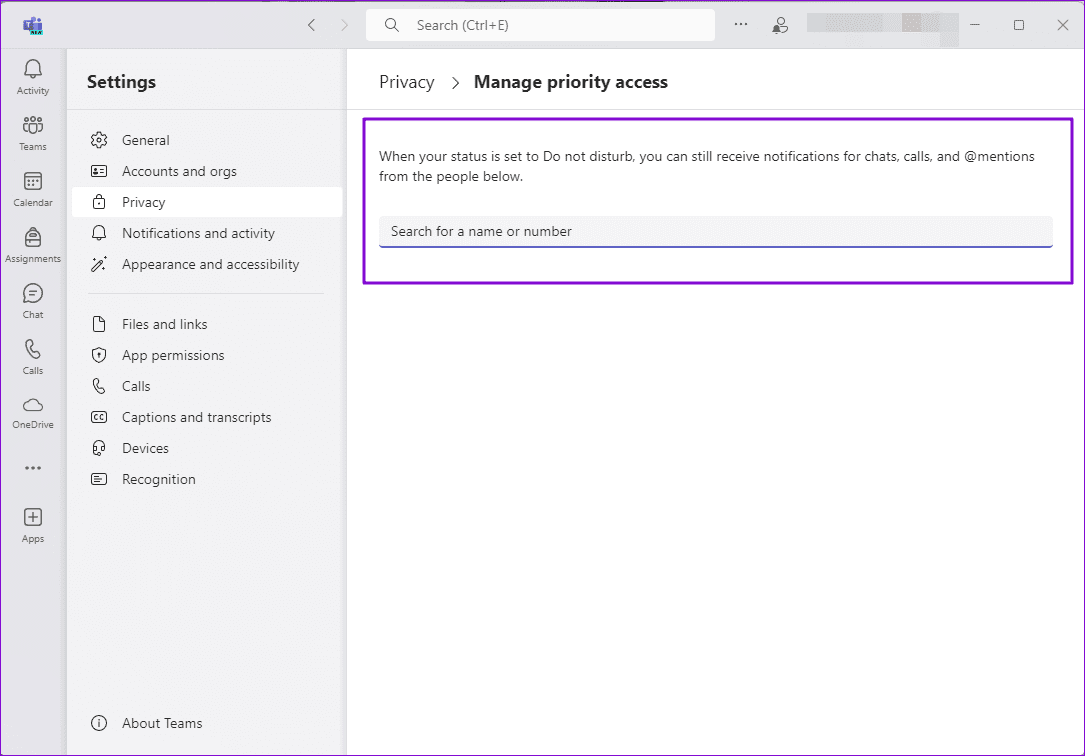Viewport: 1085px width, 756px height.
Task: Open the Devices settings section
Action: [x=146, y=448]
